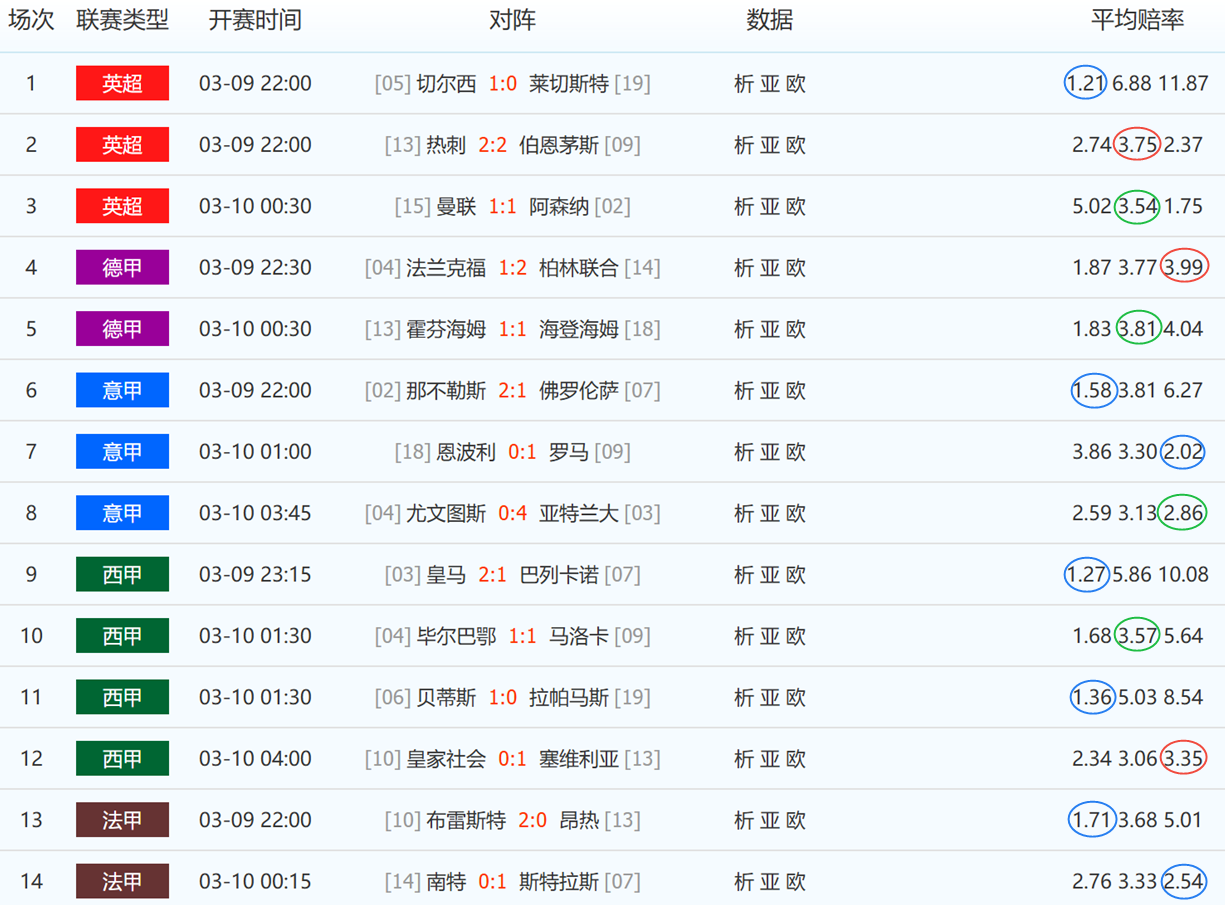1225x905 pixels.
Task: Select the 03-10 03:45 kickoff time
Action: coord(255,513)
